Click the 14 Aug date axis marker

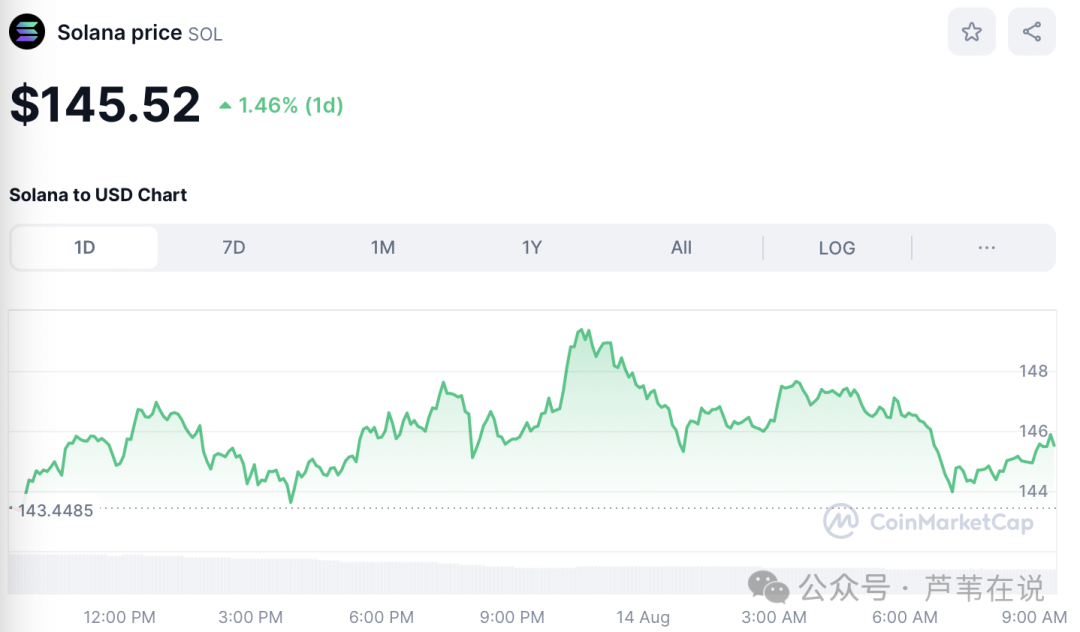pyautogui.click(x=642, y=617)
